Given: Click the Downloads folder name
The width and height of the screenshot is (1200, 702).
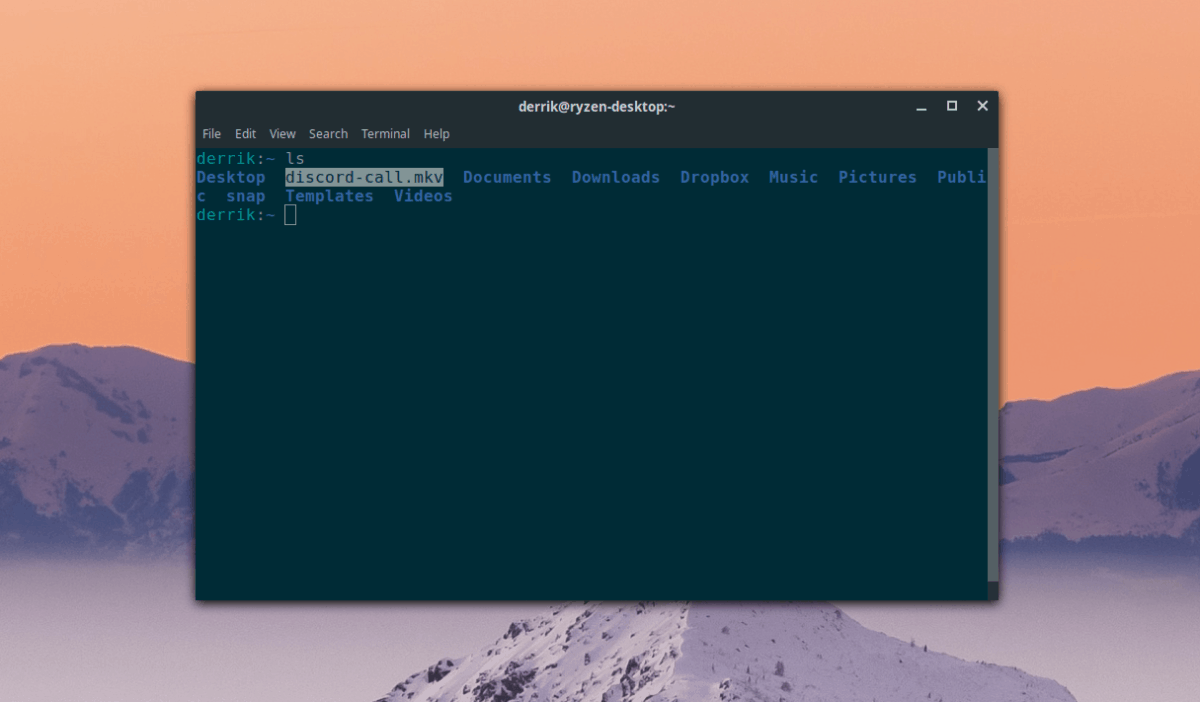Looking at the screenshot, I should tap(615, 177).
